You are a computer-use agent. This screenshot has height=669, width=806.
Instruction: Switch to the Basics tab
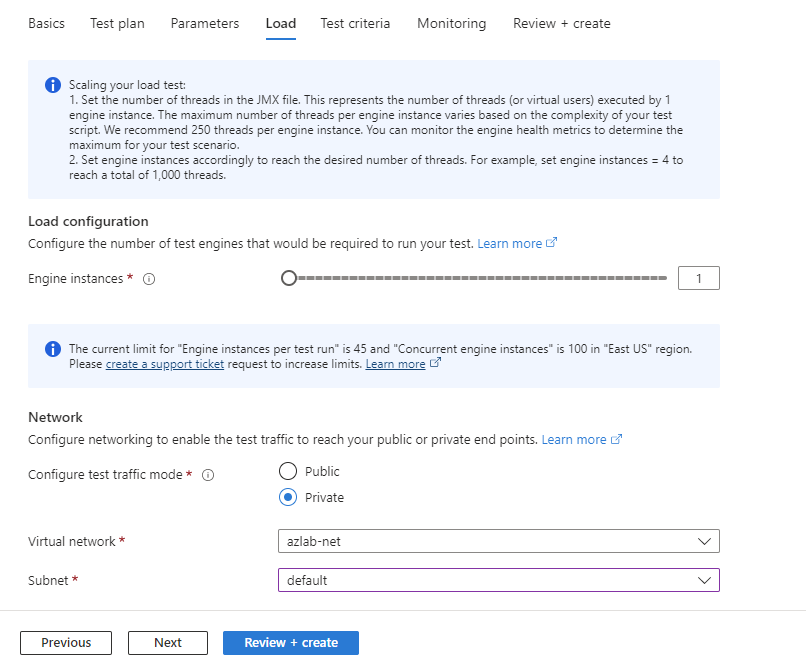click(x=46, y=23)
